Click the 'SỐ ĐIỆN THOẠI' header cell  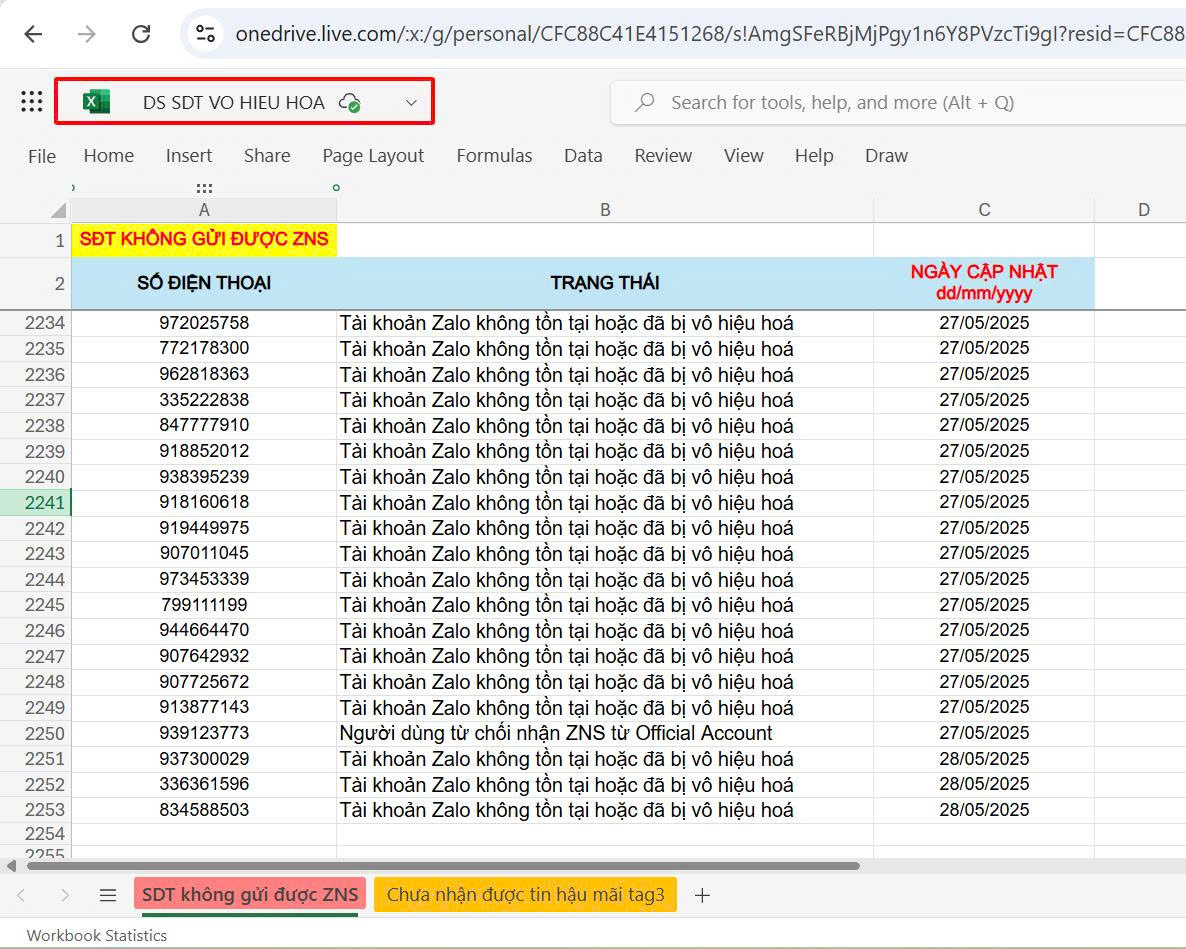coord(204,283)
